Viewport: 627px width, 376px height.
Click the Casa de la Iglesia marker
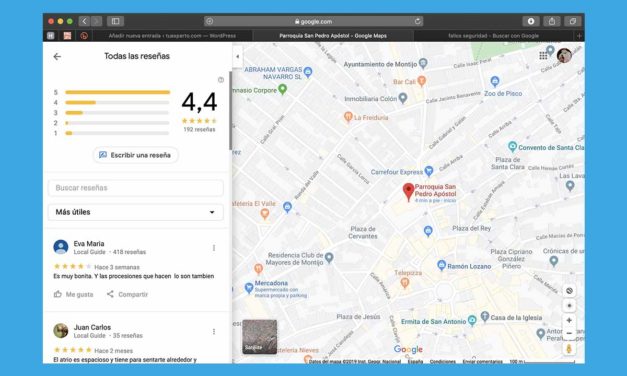[x=485, y=316]
